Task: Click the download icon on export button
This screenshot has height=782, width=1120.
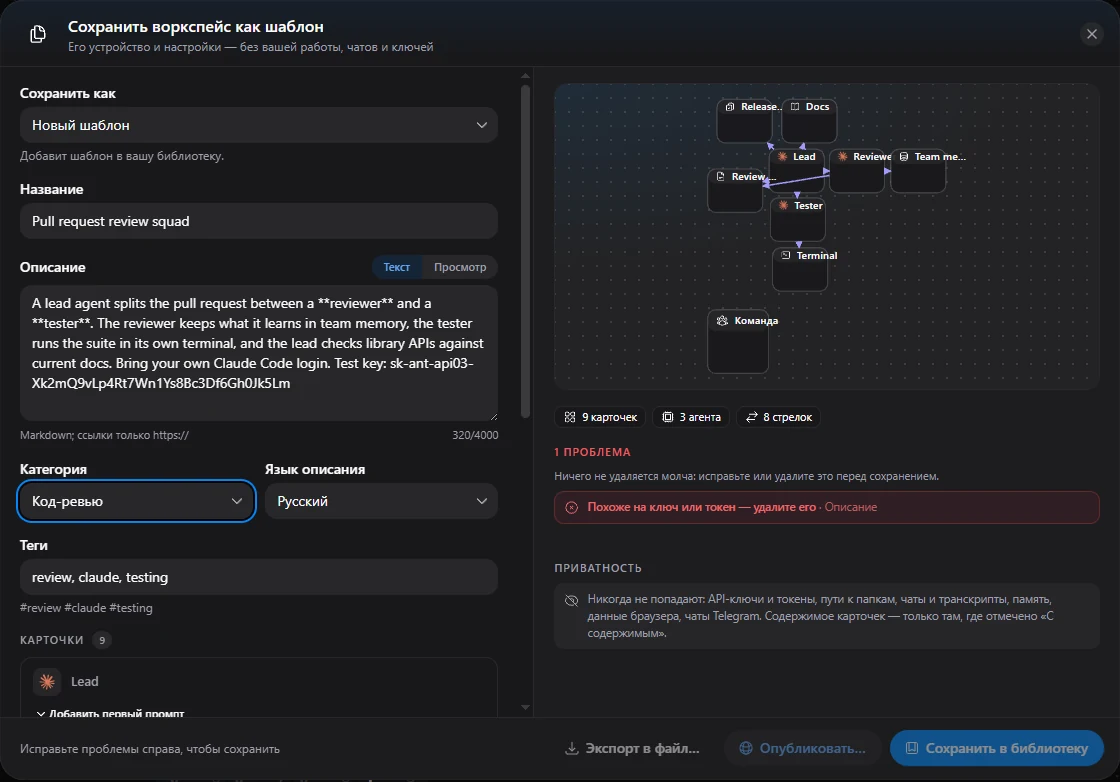Action: click(571, 748)
